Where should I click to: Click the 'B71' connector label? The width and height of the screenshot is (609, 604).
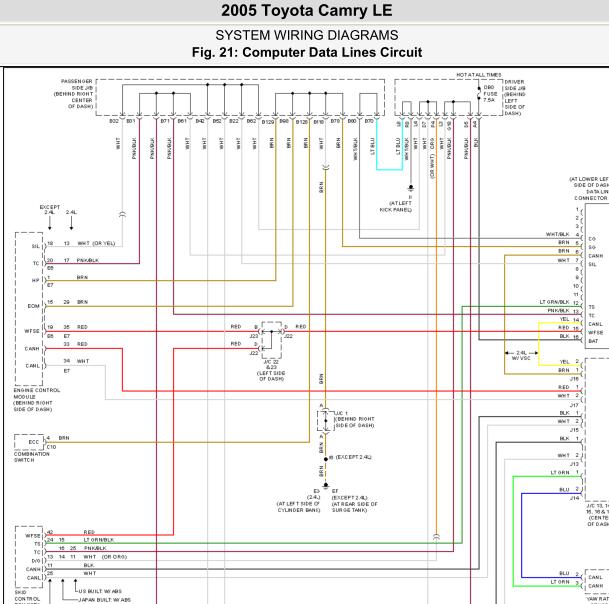point(165,121)
